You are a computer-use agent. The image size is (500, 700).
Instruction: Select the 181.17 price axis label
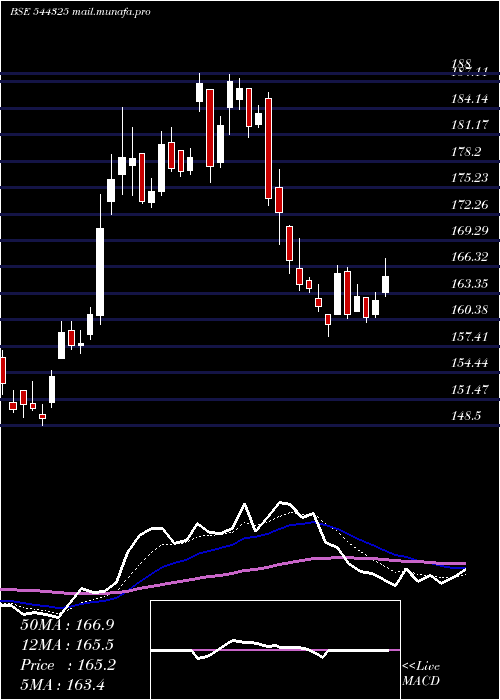(x=470, y=125)
